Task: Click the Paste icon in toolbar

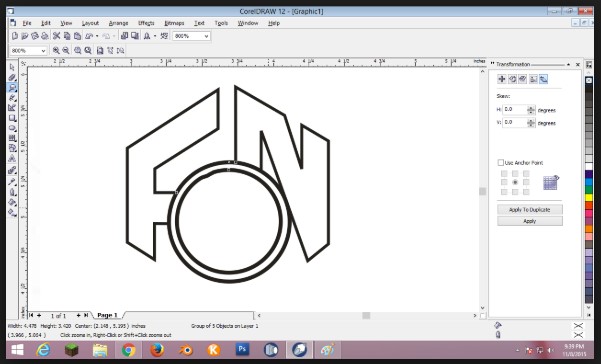Action: tap(77, 36)
